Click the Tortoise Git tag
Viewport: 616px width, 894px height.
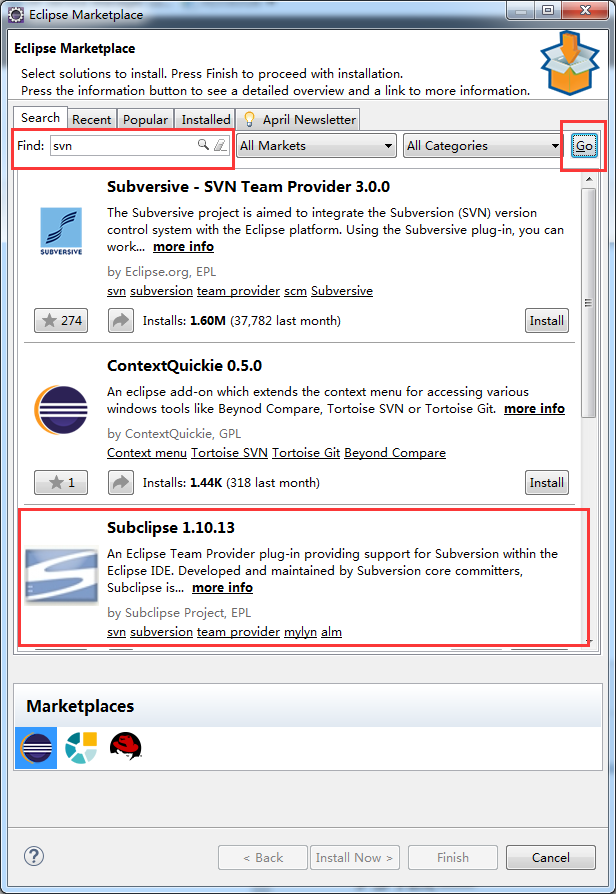[x=306, y=453]
